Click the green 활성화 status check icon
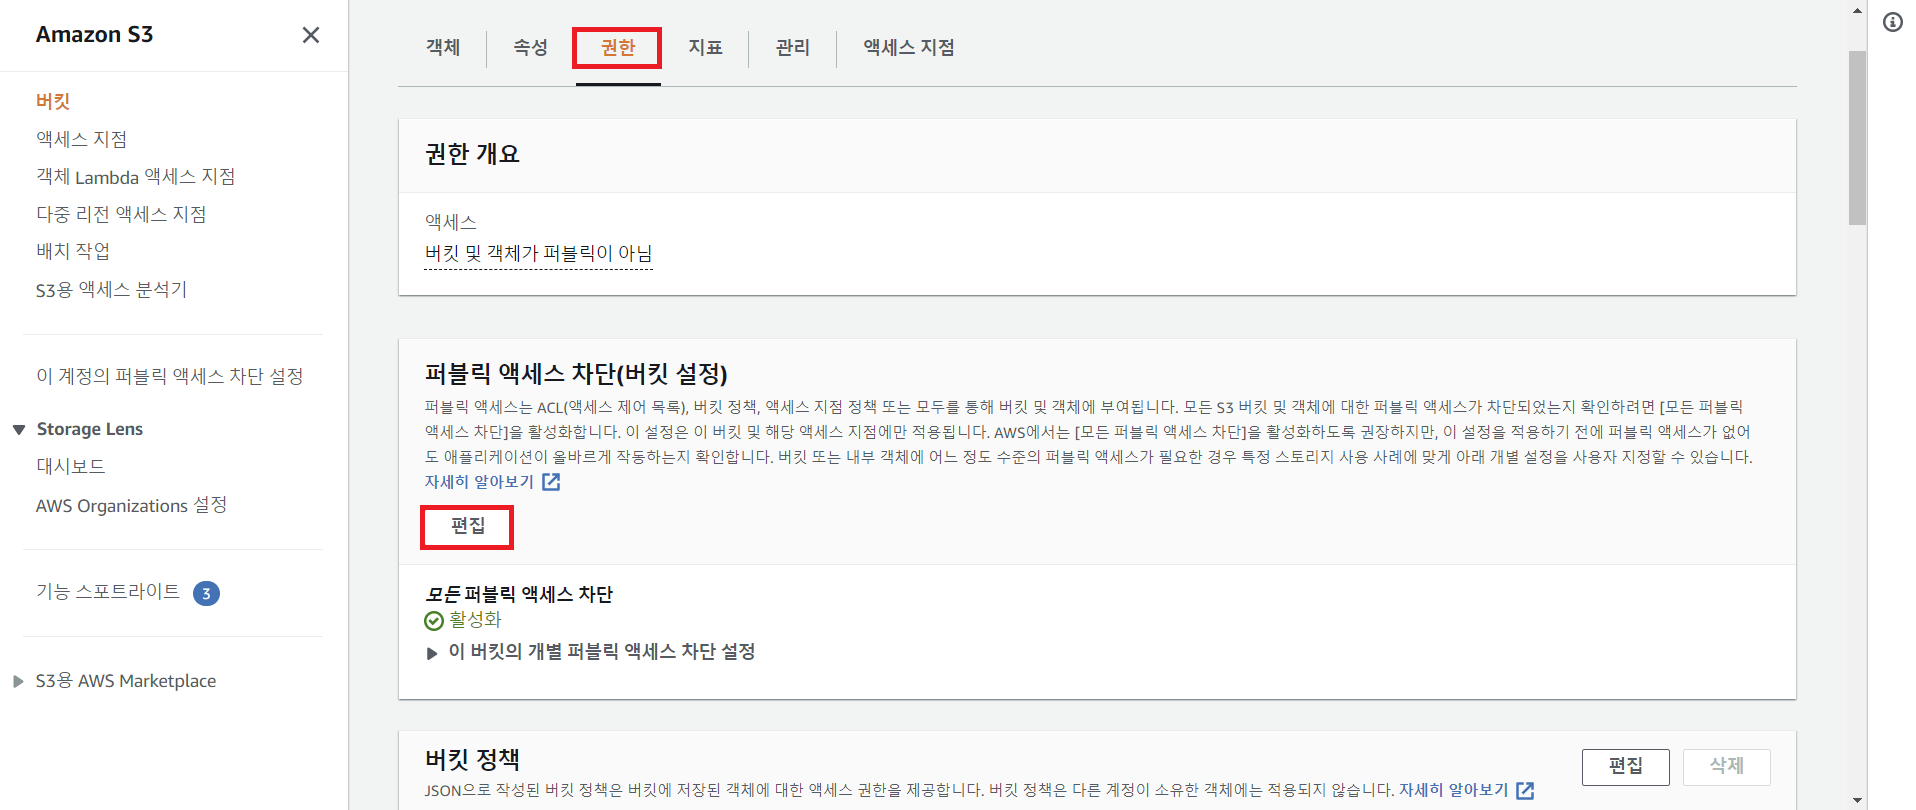 pos(434,621)
